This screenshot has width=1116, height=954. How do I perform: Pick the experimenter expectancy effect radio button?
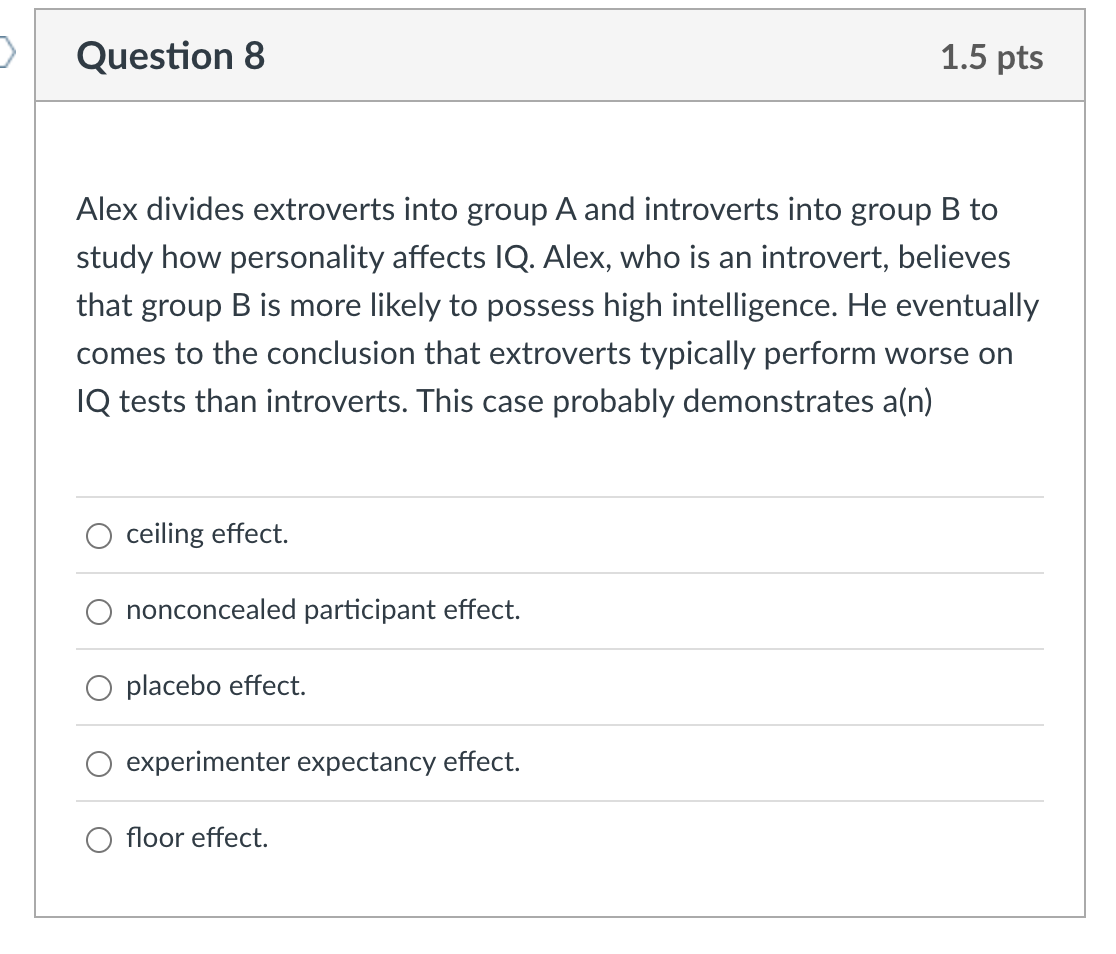click(99, 764)
